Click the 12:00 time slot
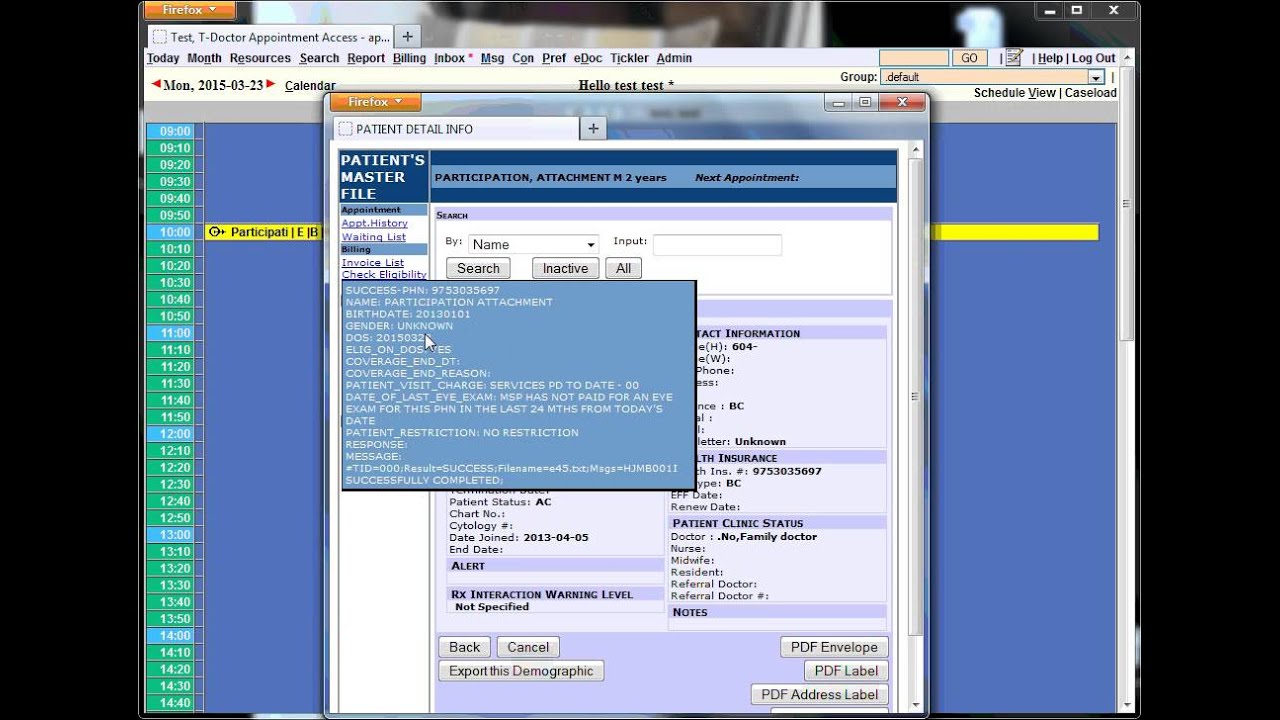The height and width of the screenshot is (720, 1280). point(174,434)
